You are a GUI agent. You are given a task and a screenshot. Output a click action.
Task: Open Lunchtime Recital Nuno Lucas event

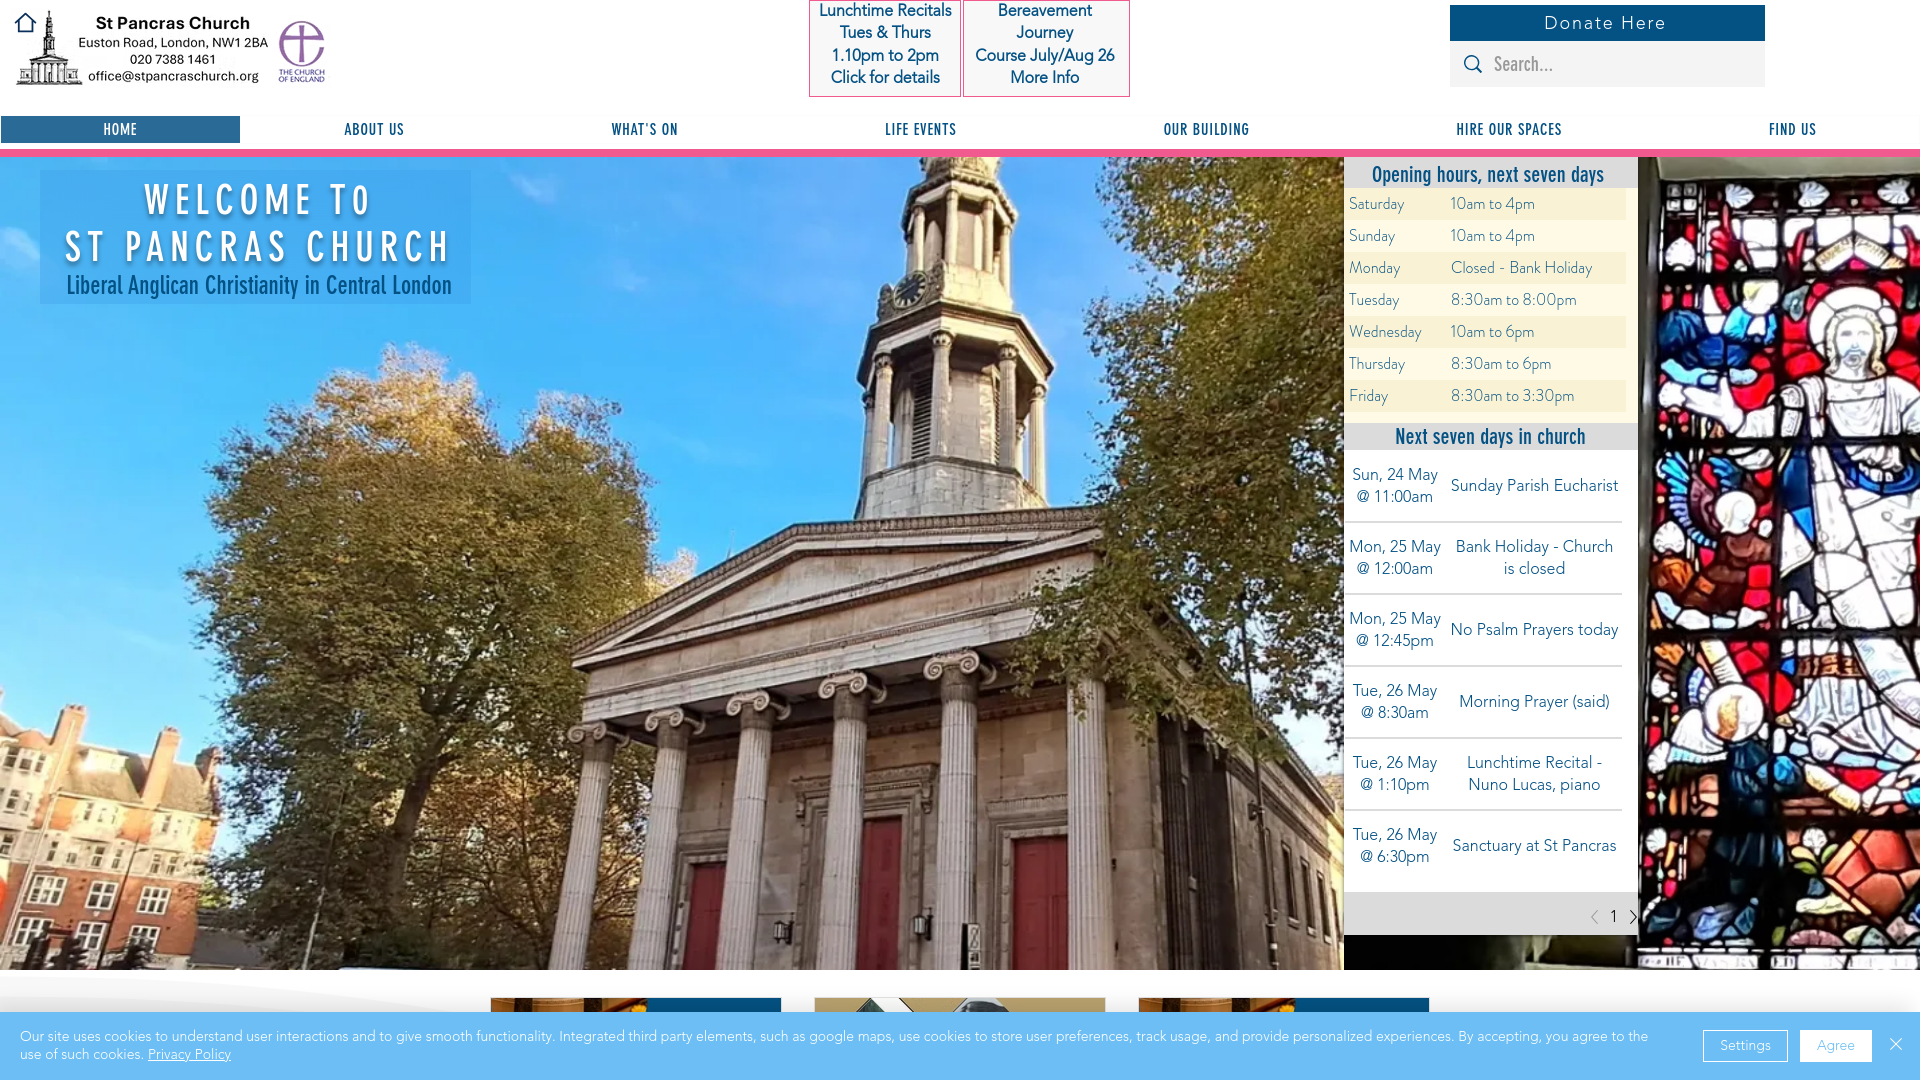pos(1534,773)
